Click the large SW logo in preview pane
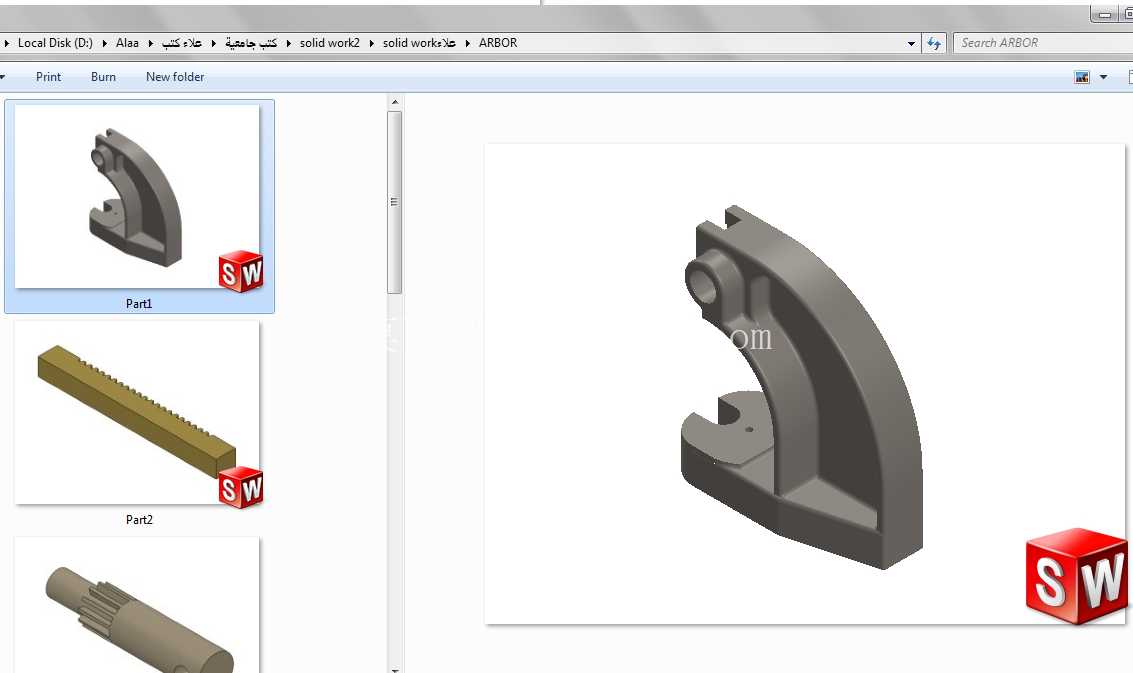Screen dimensions: 1133x673 (1077, 576)
